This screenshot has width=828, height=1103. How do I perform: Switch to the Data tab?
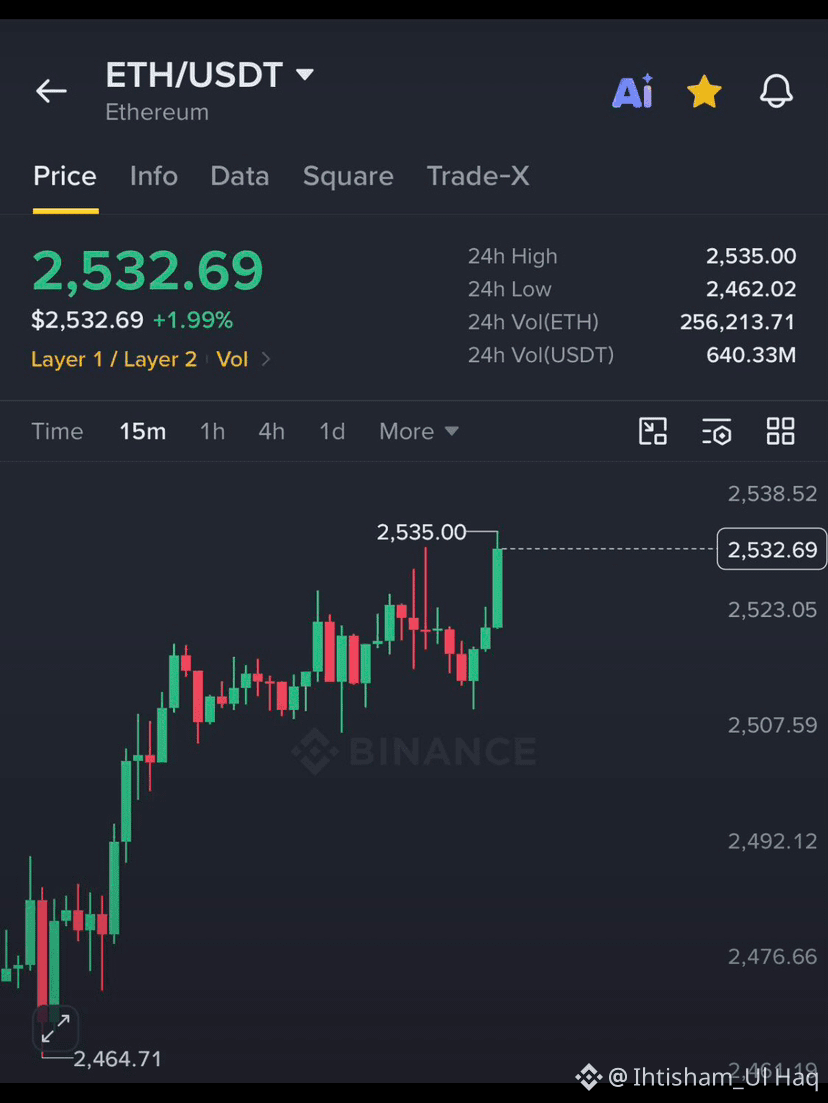[240, 176]
